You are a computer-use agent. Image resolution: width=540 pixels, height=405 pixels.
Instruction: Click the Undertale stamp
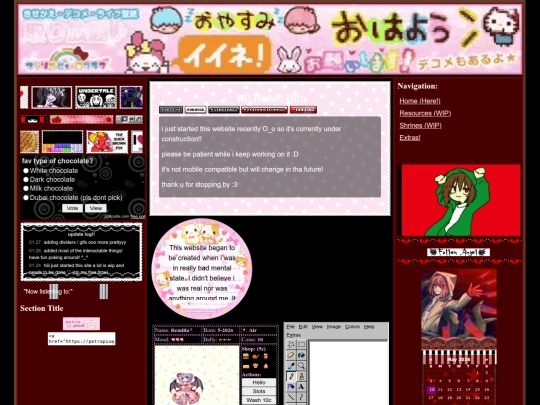coord(96,97)
